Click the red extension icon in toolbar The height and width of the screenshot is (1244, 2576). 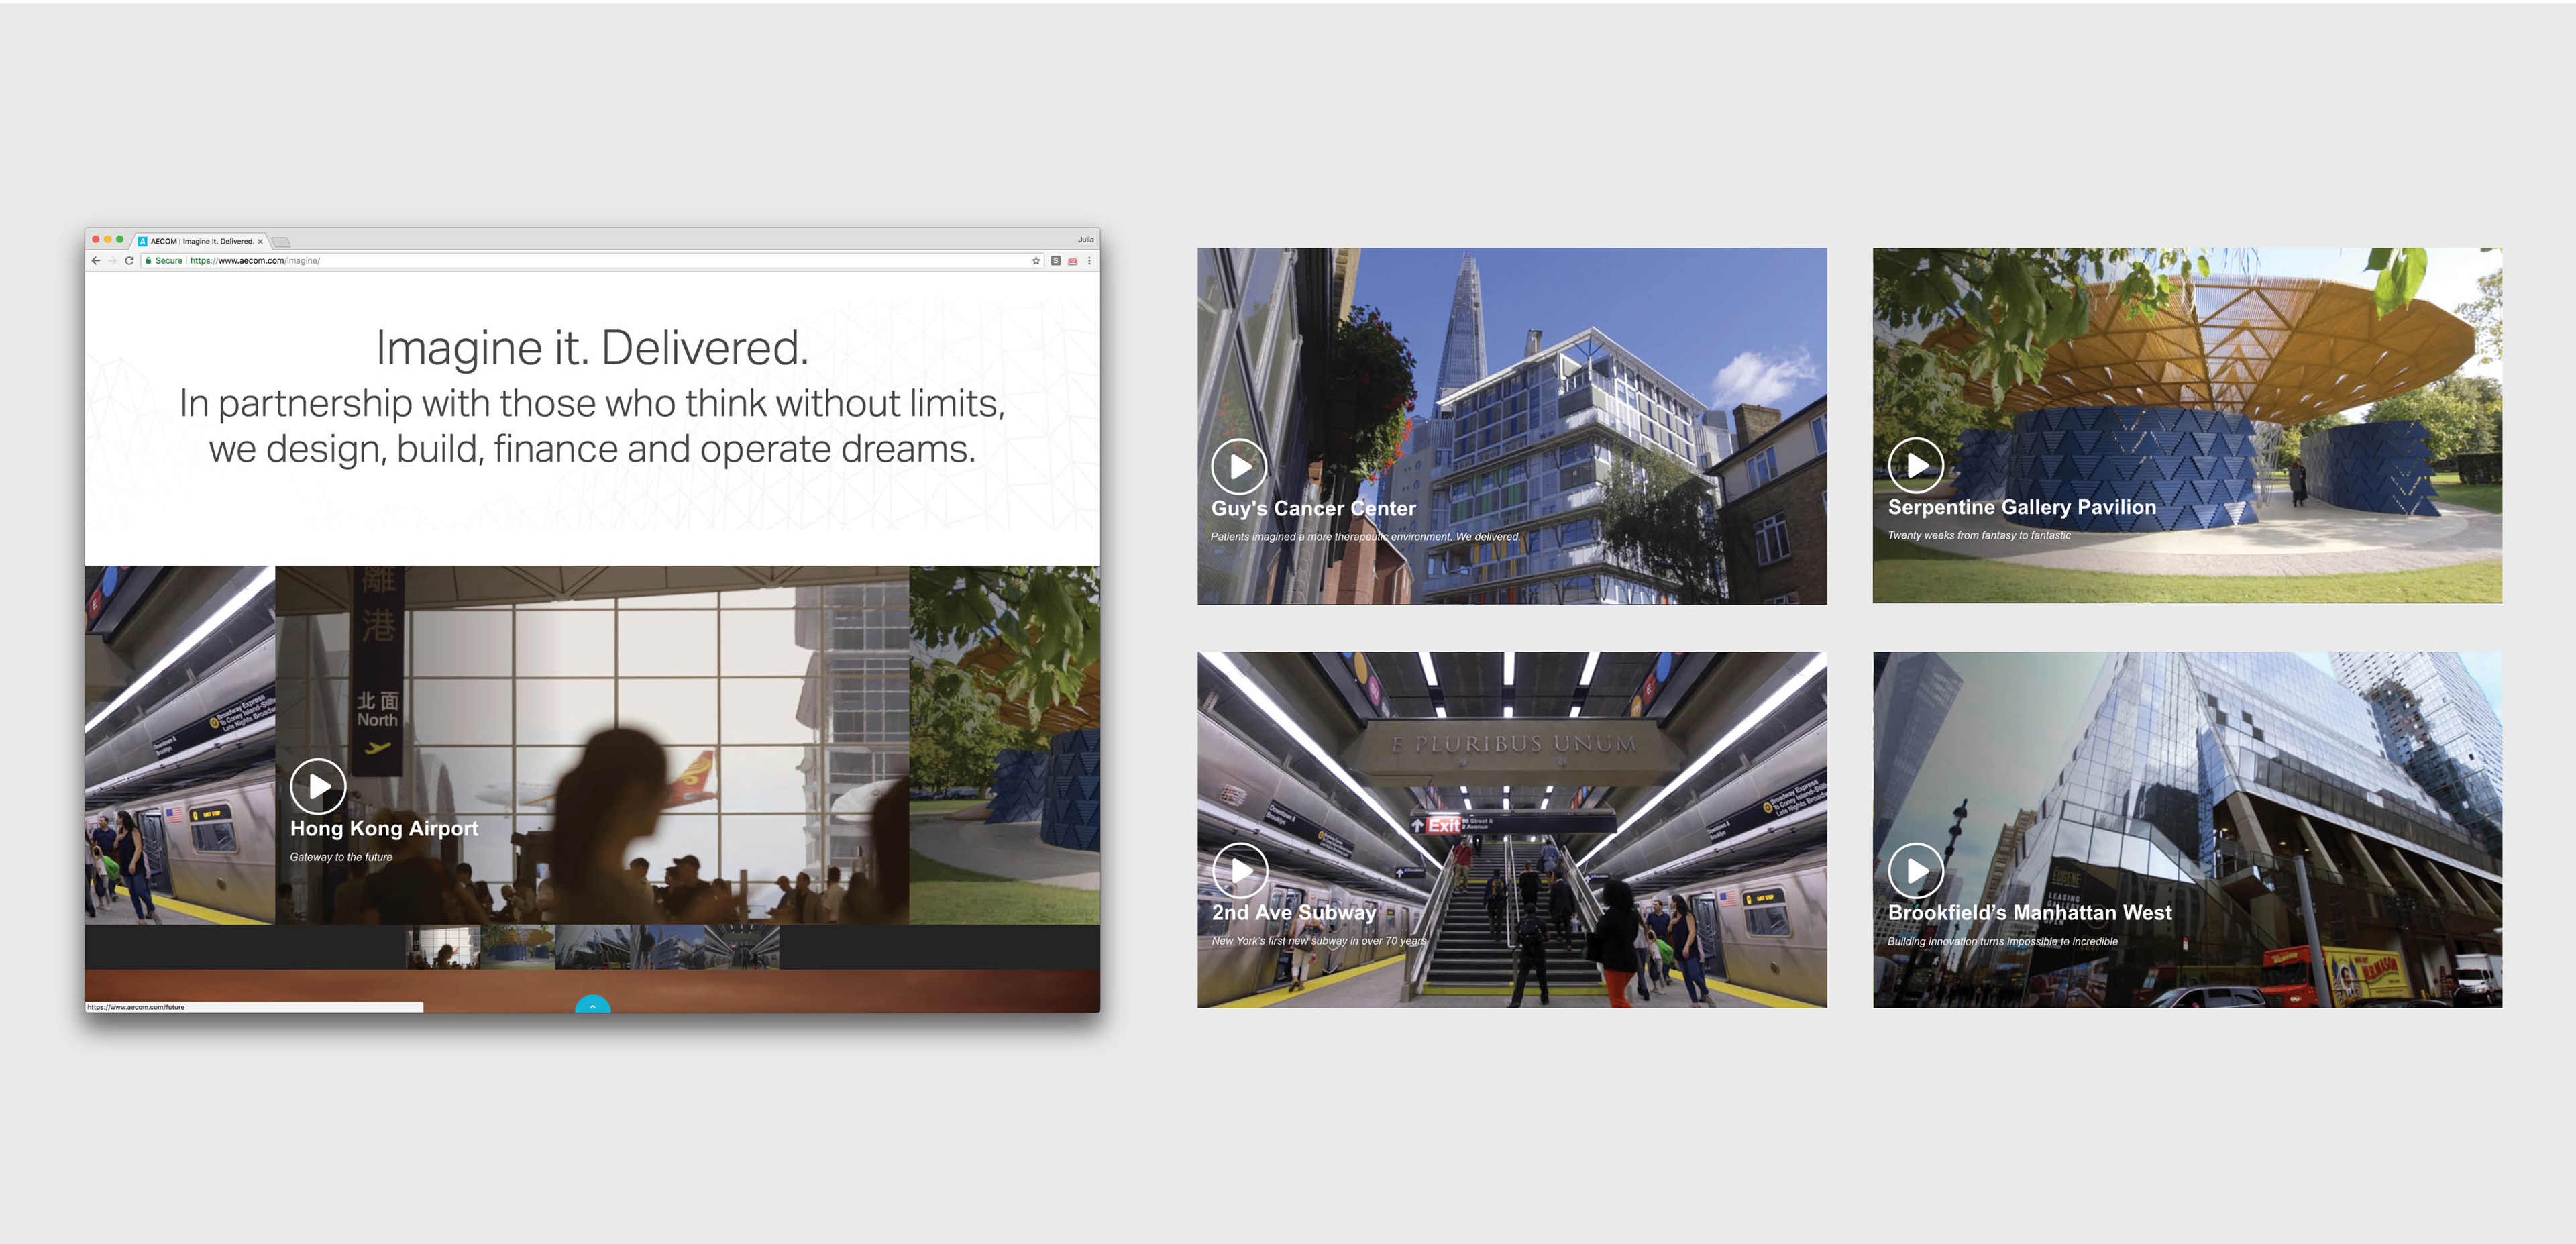point(1072,261)
